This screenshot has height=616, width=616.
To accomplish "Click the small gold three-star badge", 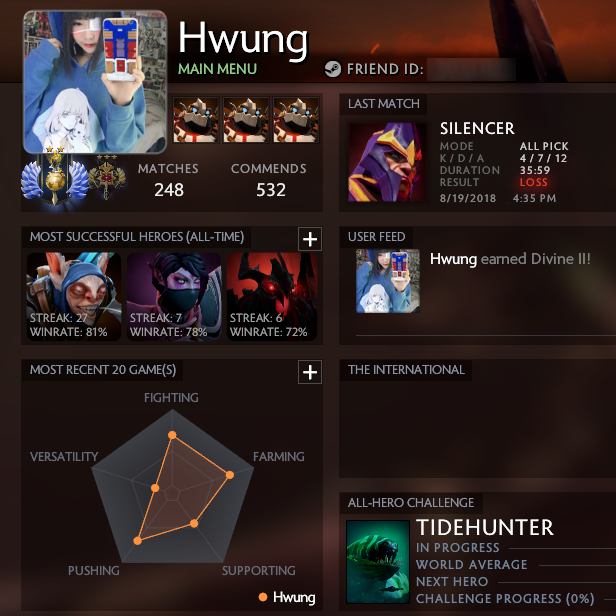I will coord(107,176).
